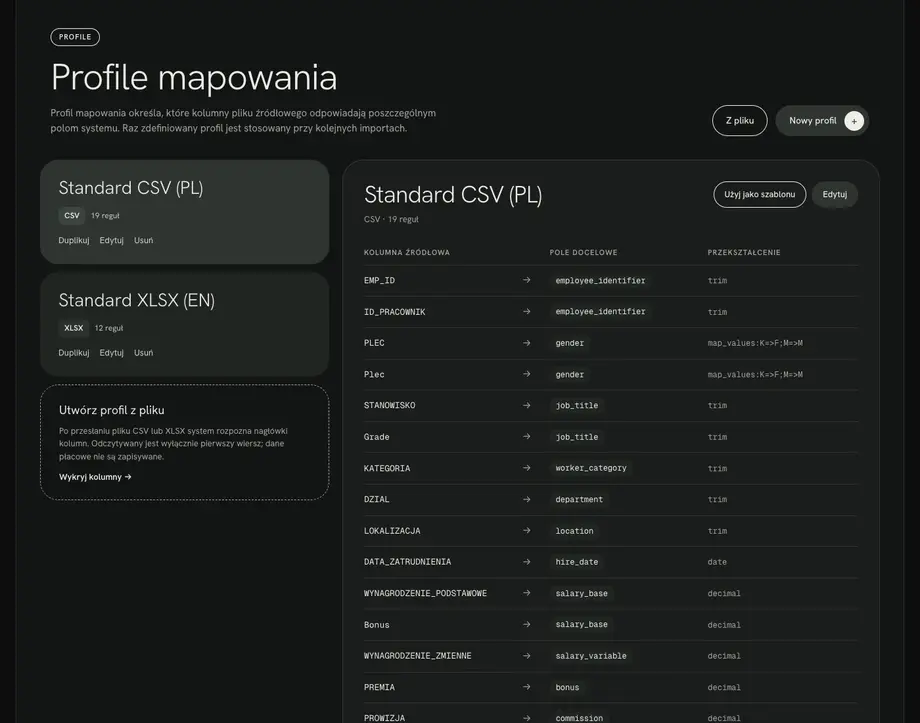920x723 pixels.
Task: Click Duplikuj on the Standard XLSX (EN) card
Action: click(74, 353)
